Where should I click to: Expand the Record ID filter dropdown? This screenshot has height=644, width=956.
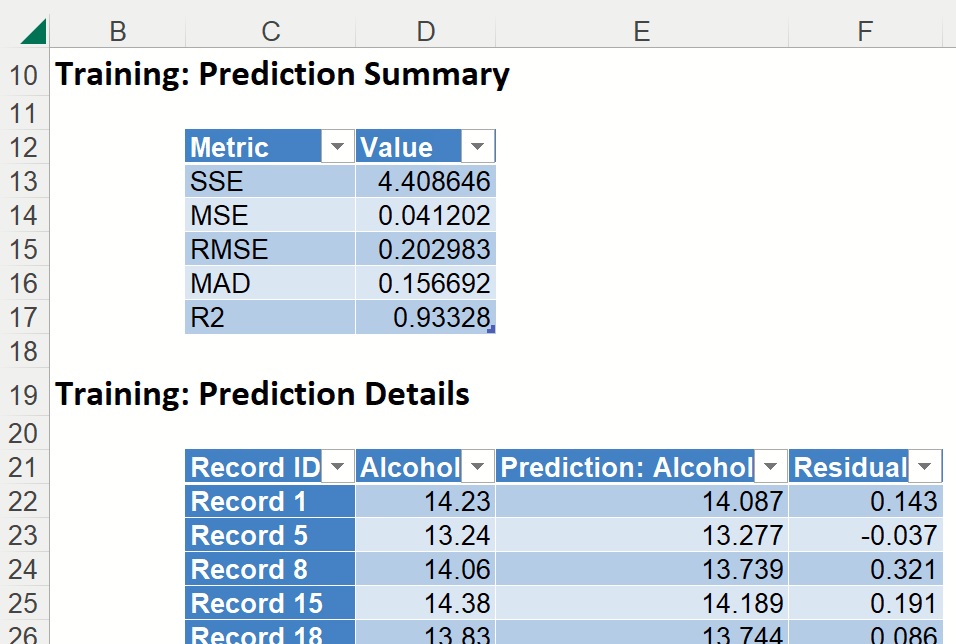(x=337, y=467)
